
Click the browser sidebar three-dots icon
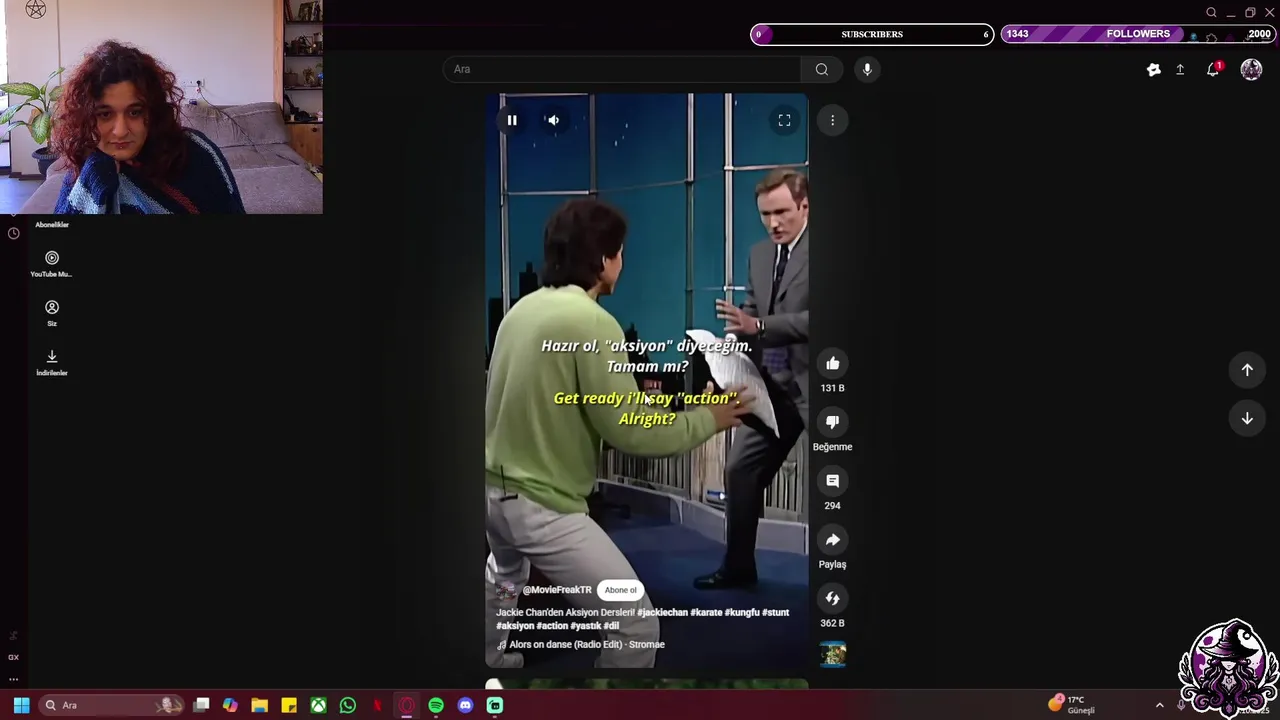13,679
